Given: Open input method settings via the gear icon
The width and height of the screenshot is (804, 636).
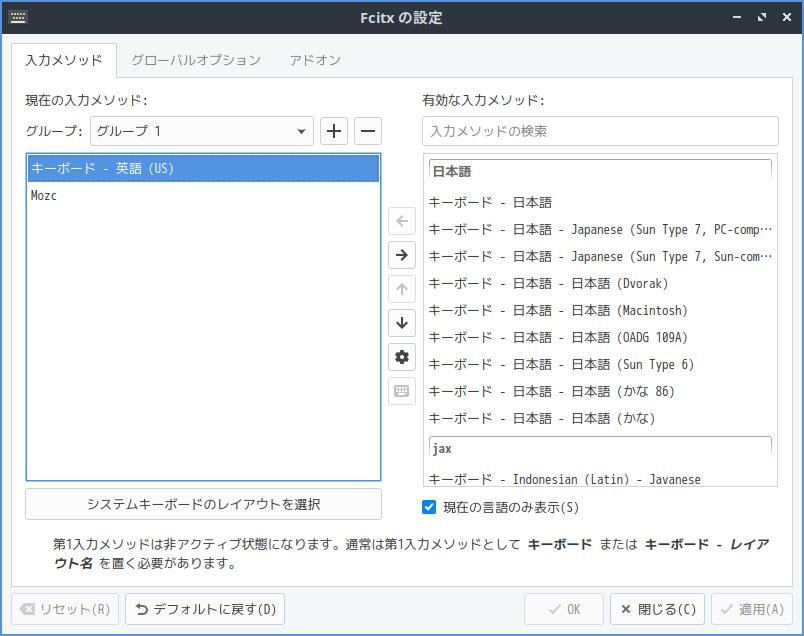Looking at the screenshot, I should pos(401,357).
